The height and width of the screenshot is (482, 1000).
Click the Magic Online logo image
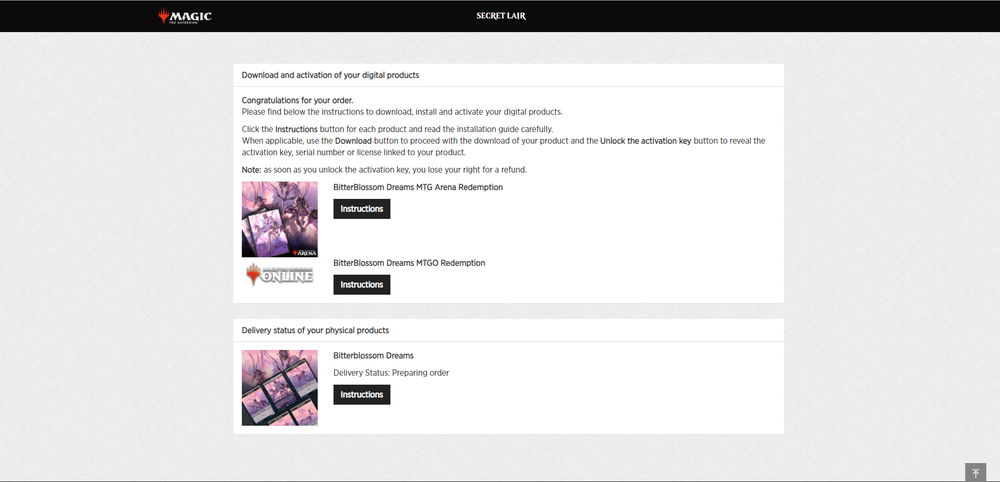click(x=279, y=274)
